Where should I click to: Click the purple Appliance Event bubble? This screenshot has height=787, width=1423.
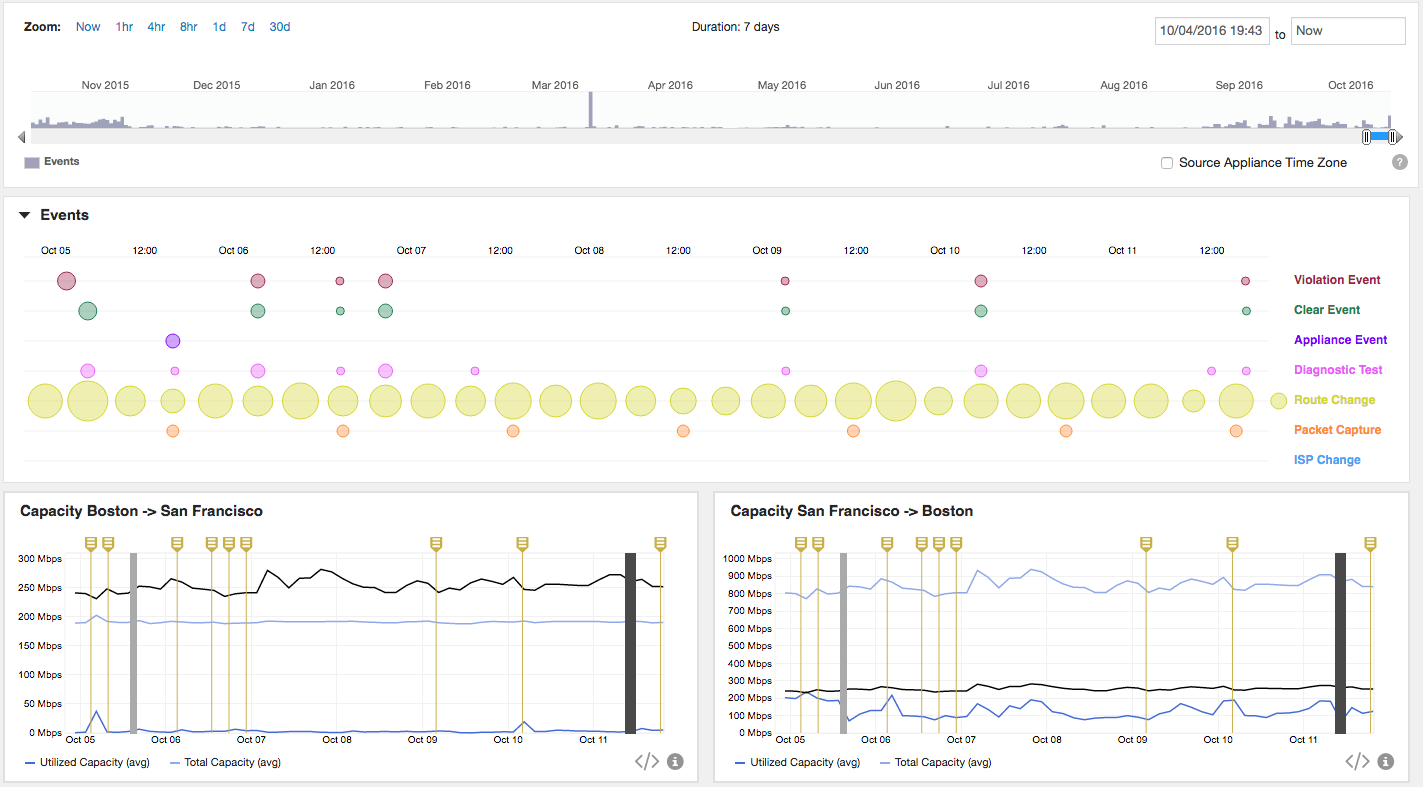point(172,341)
